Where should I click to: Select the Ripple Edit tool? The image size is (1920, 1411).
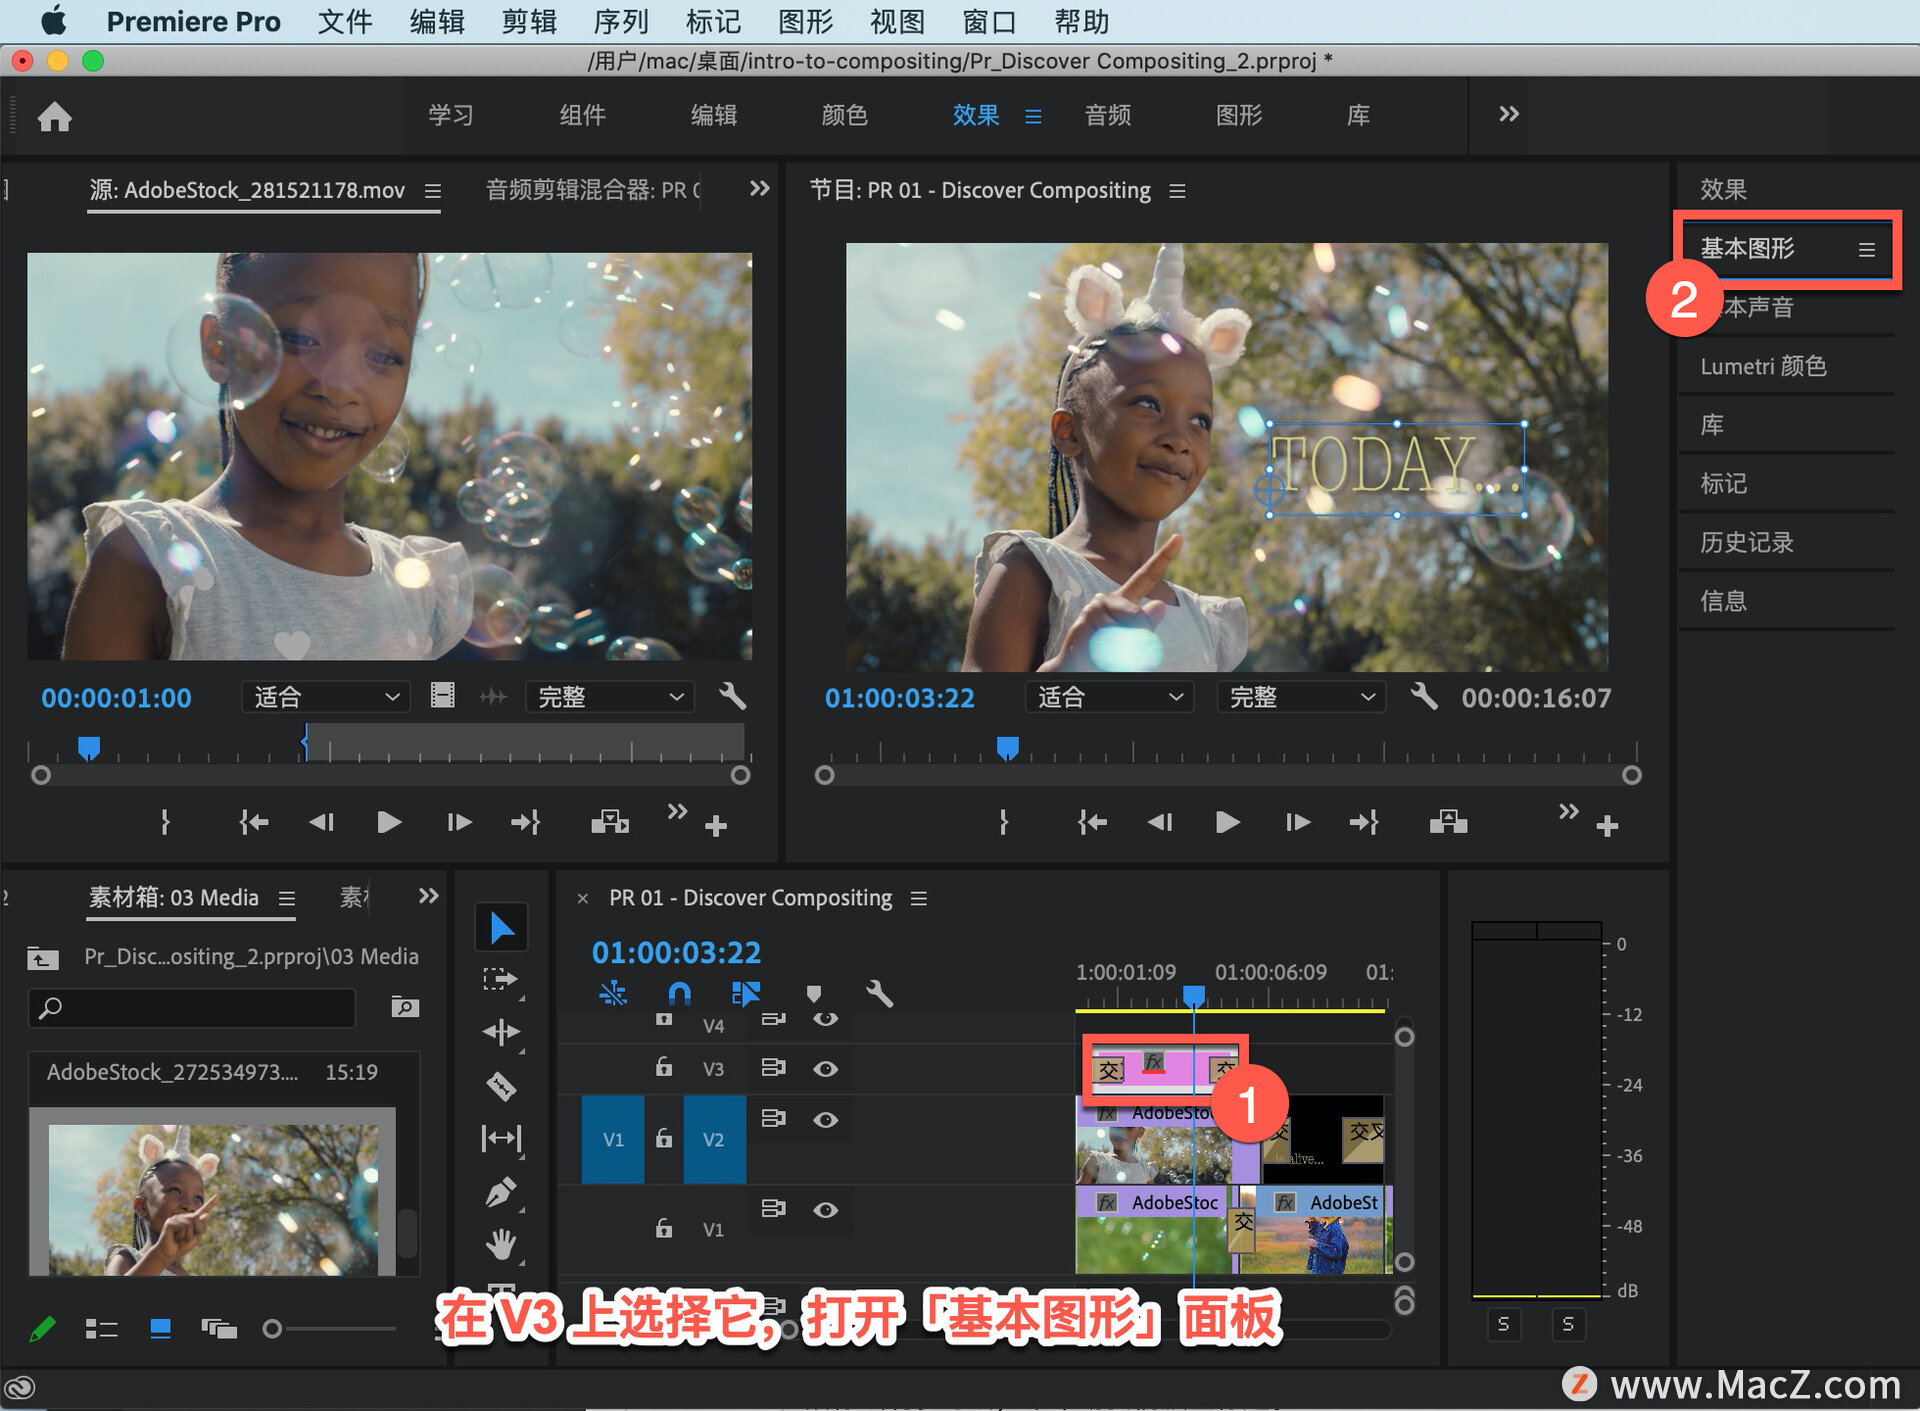[x=501, y=1032]
